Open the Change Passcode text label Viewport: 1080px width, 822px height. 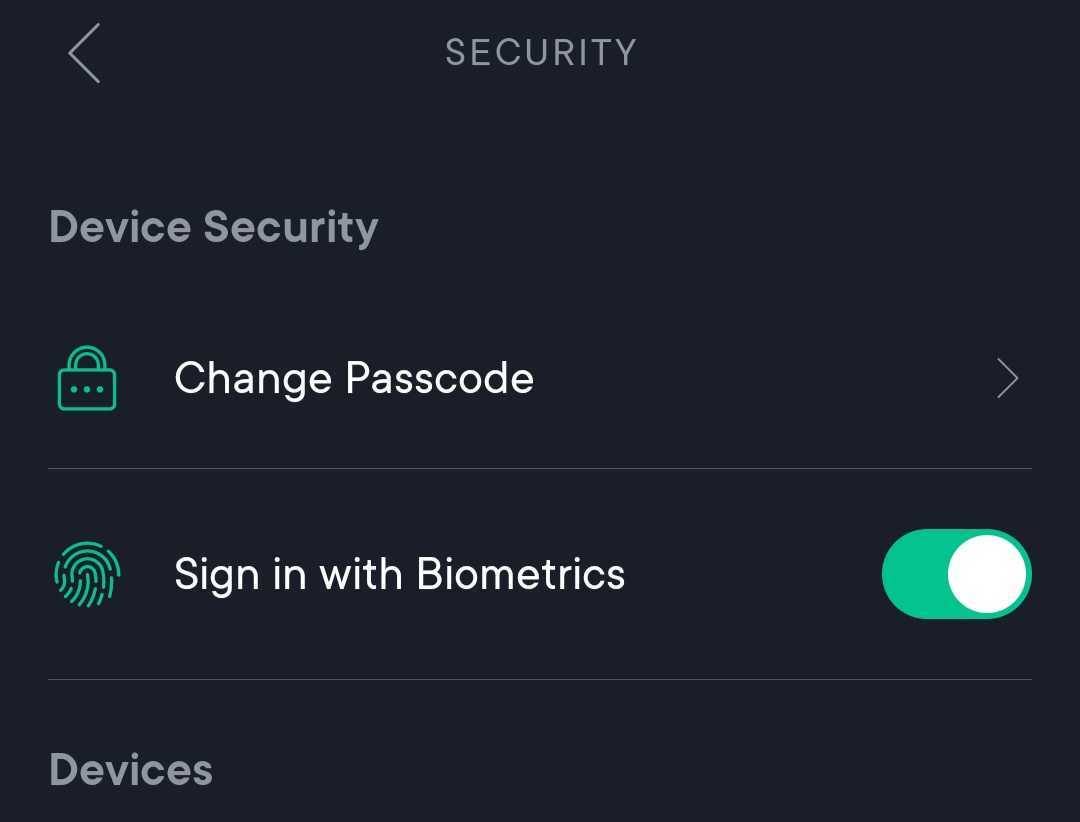coord(354,378)
